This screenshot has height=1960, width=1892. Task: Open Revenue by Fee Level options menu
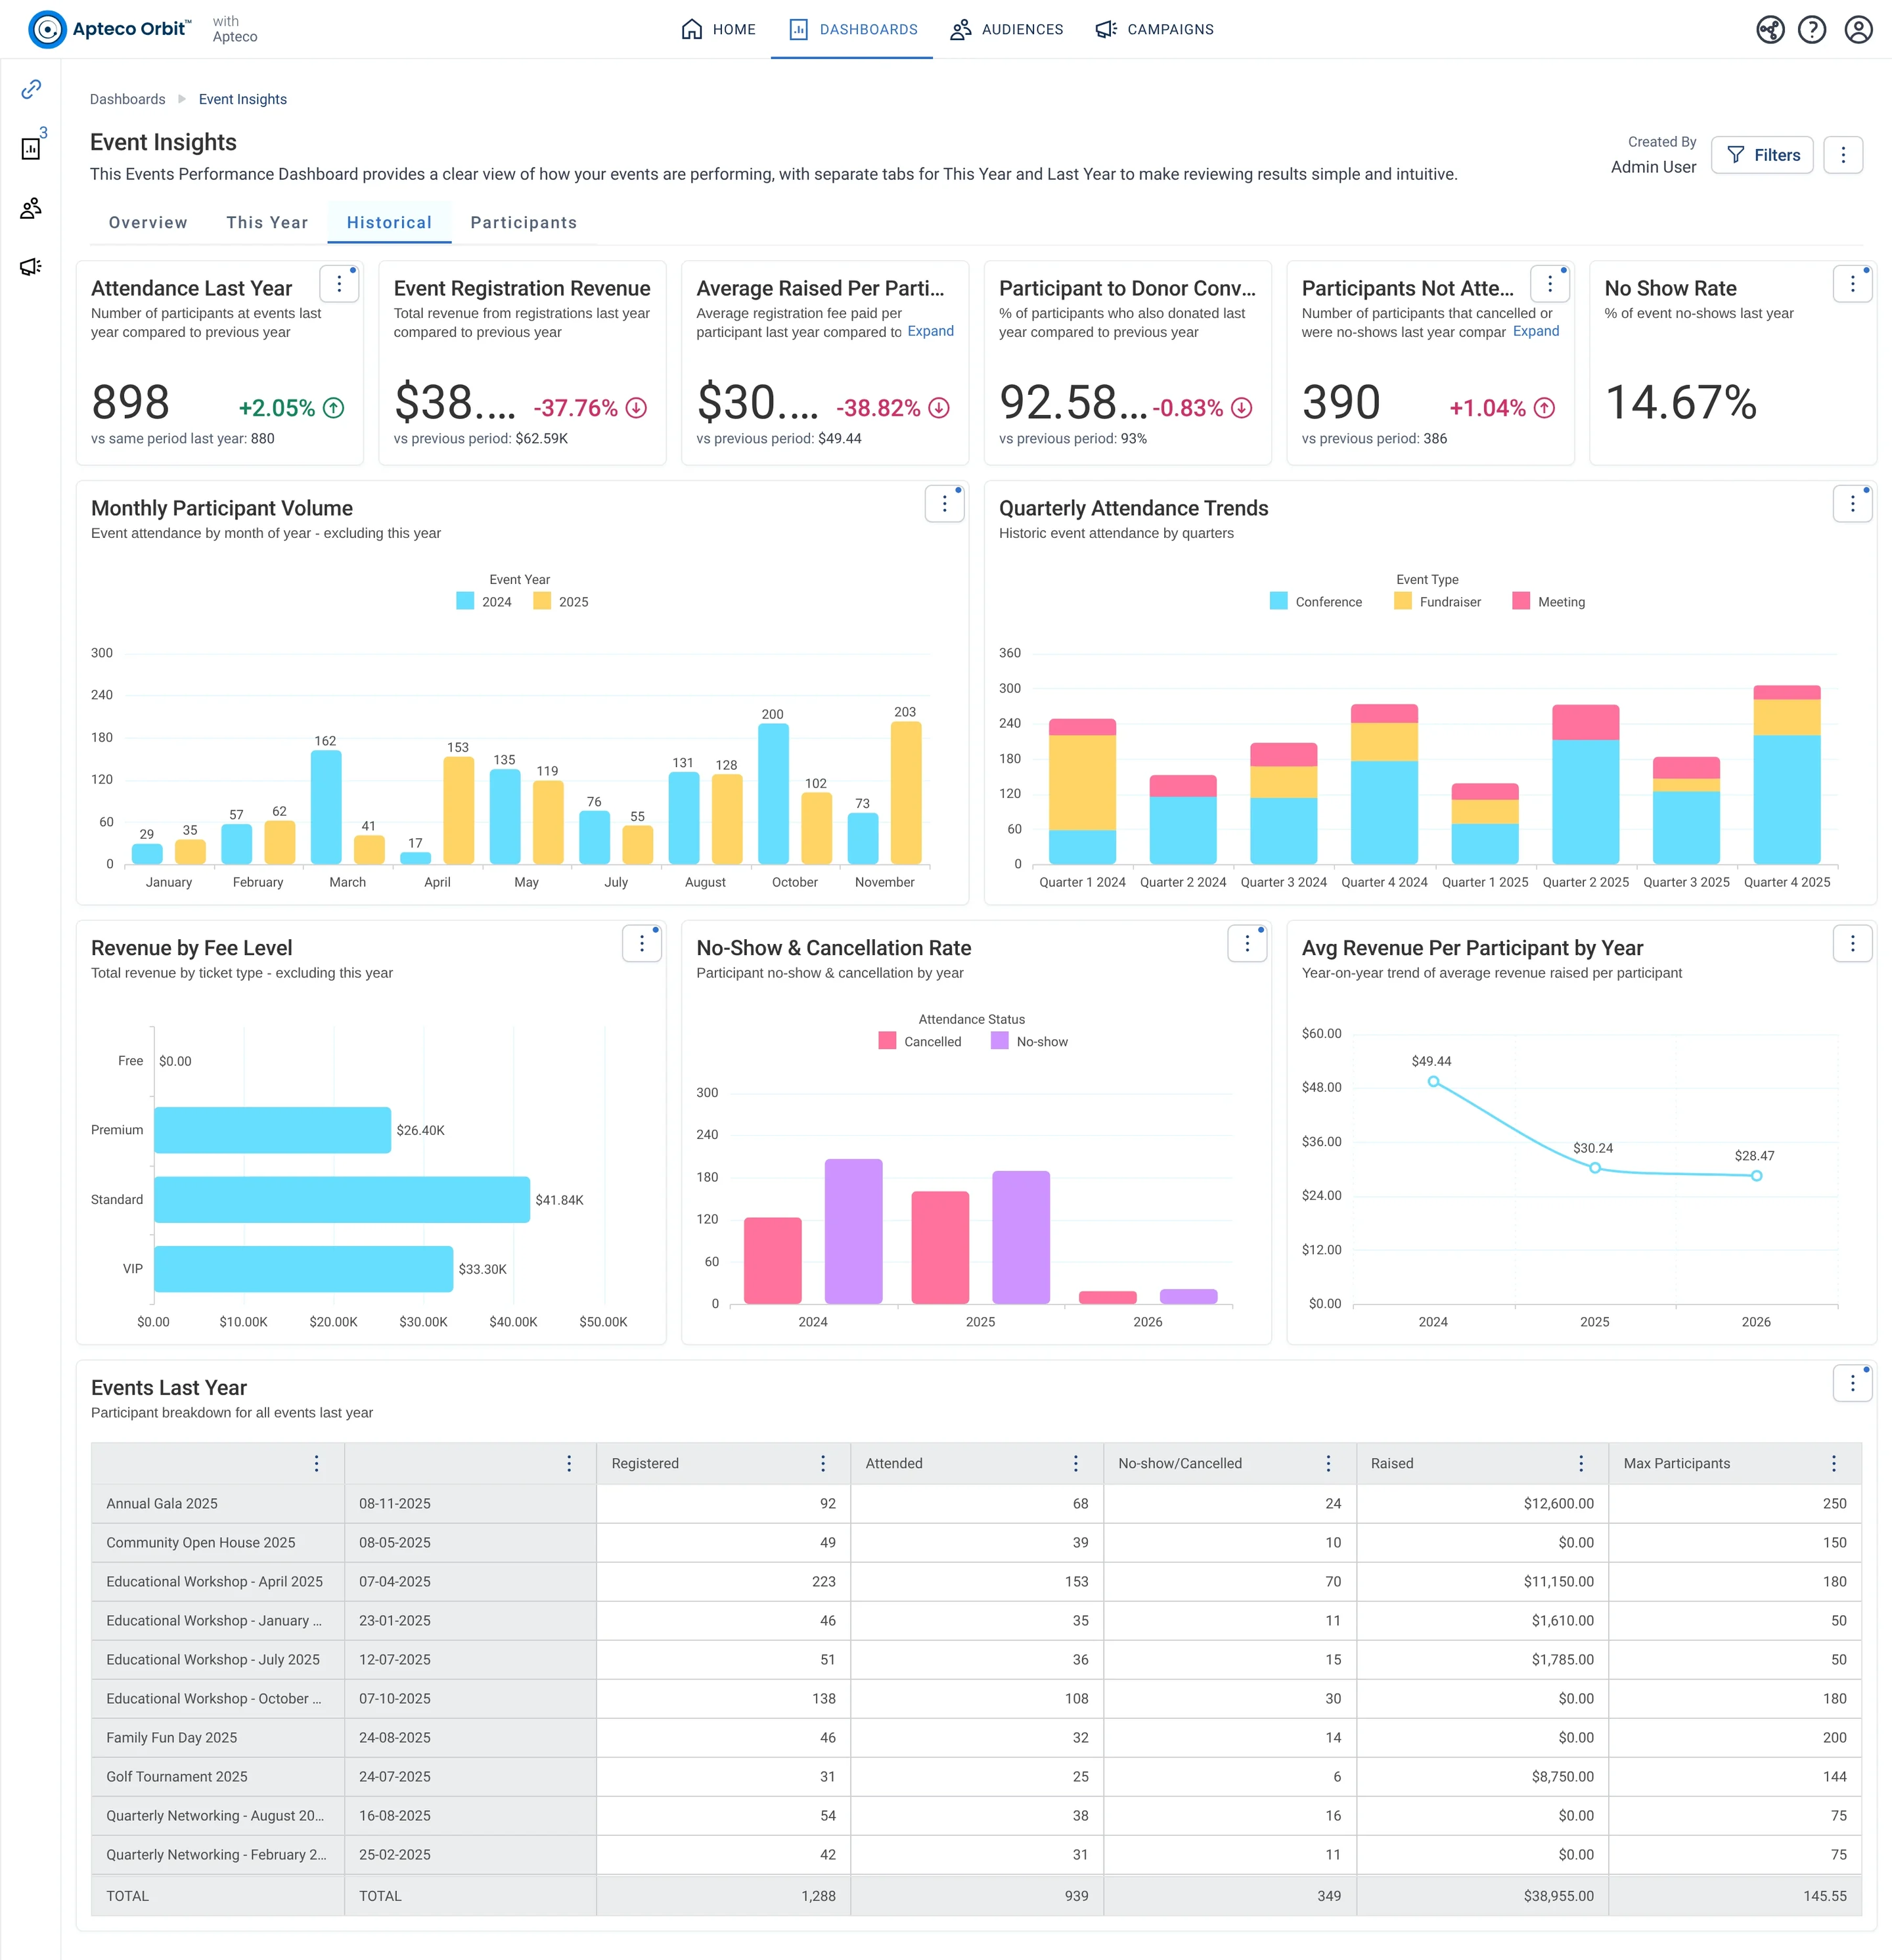coord(642,944)
